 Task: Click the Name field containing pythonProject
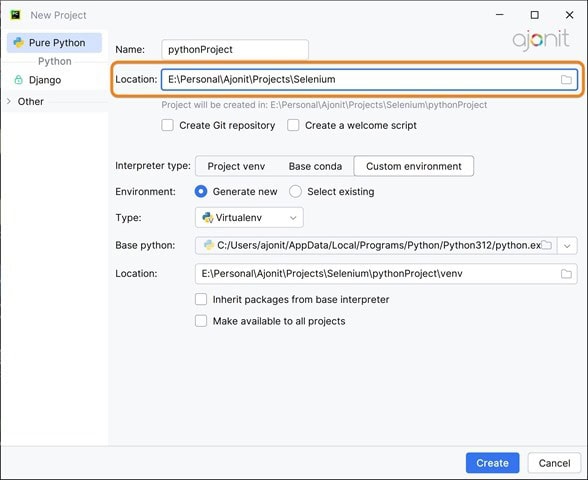tap(235, 50)
